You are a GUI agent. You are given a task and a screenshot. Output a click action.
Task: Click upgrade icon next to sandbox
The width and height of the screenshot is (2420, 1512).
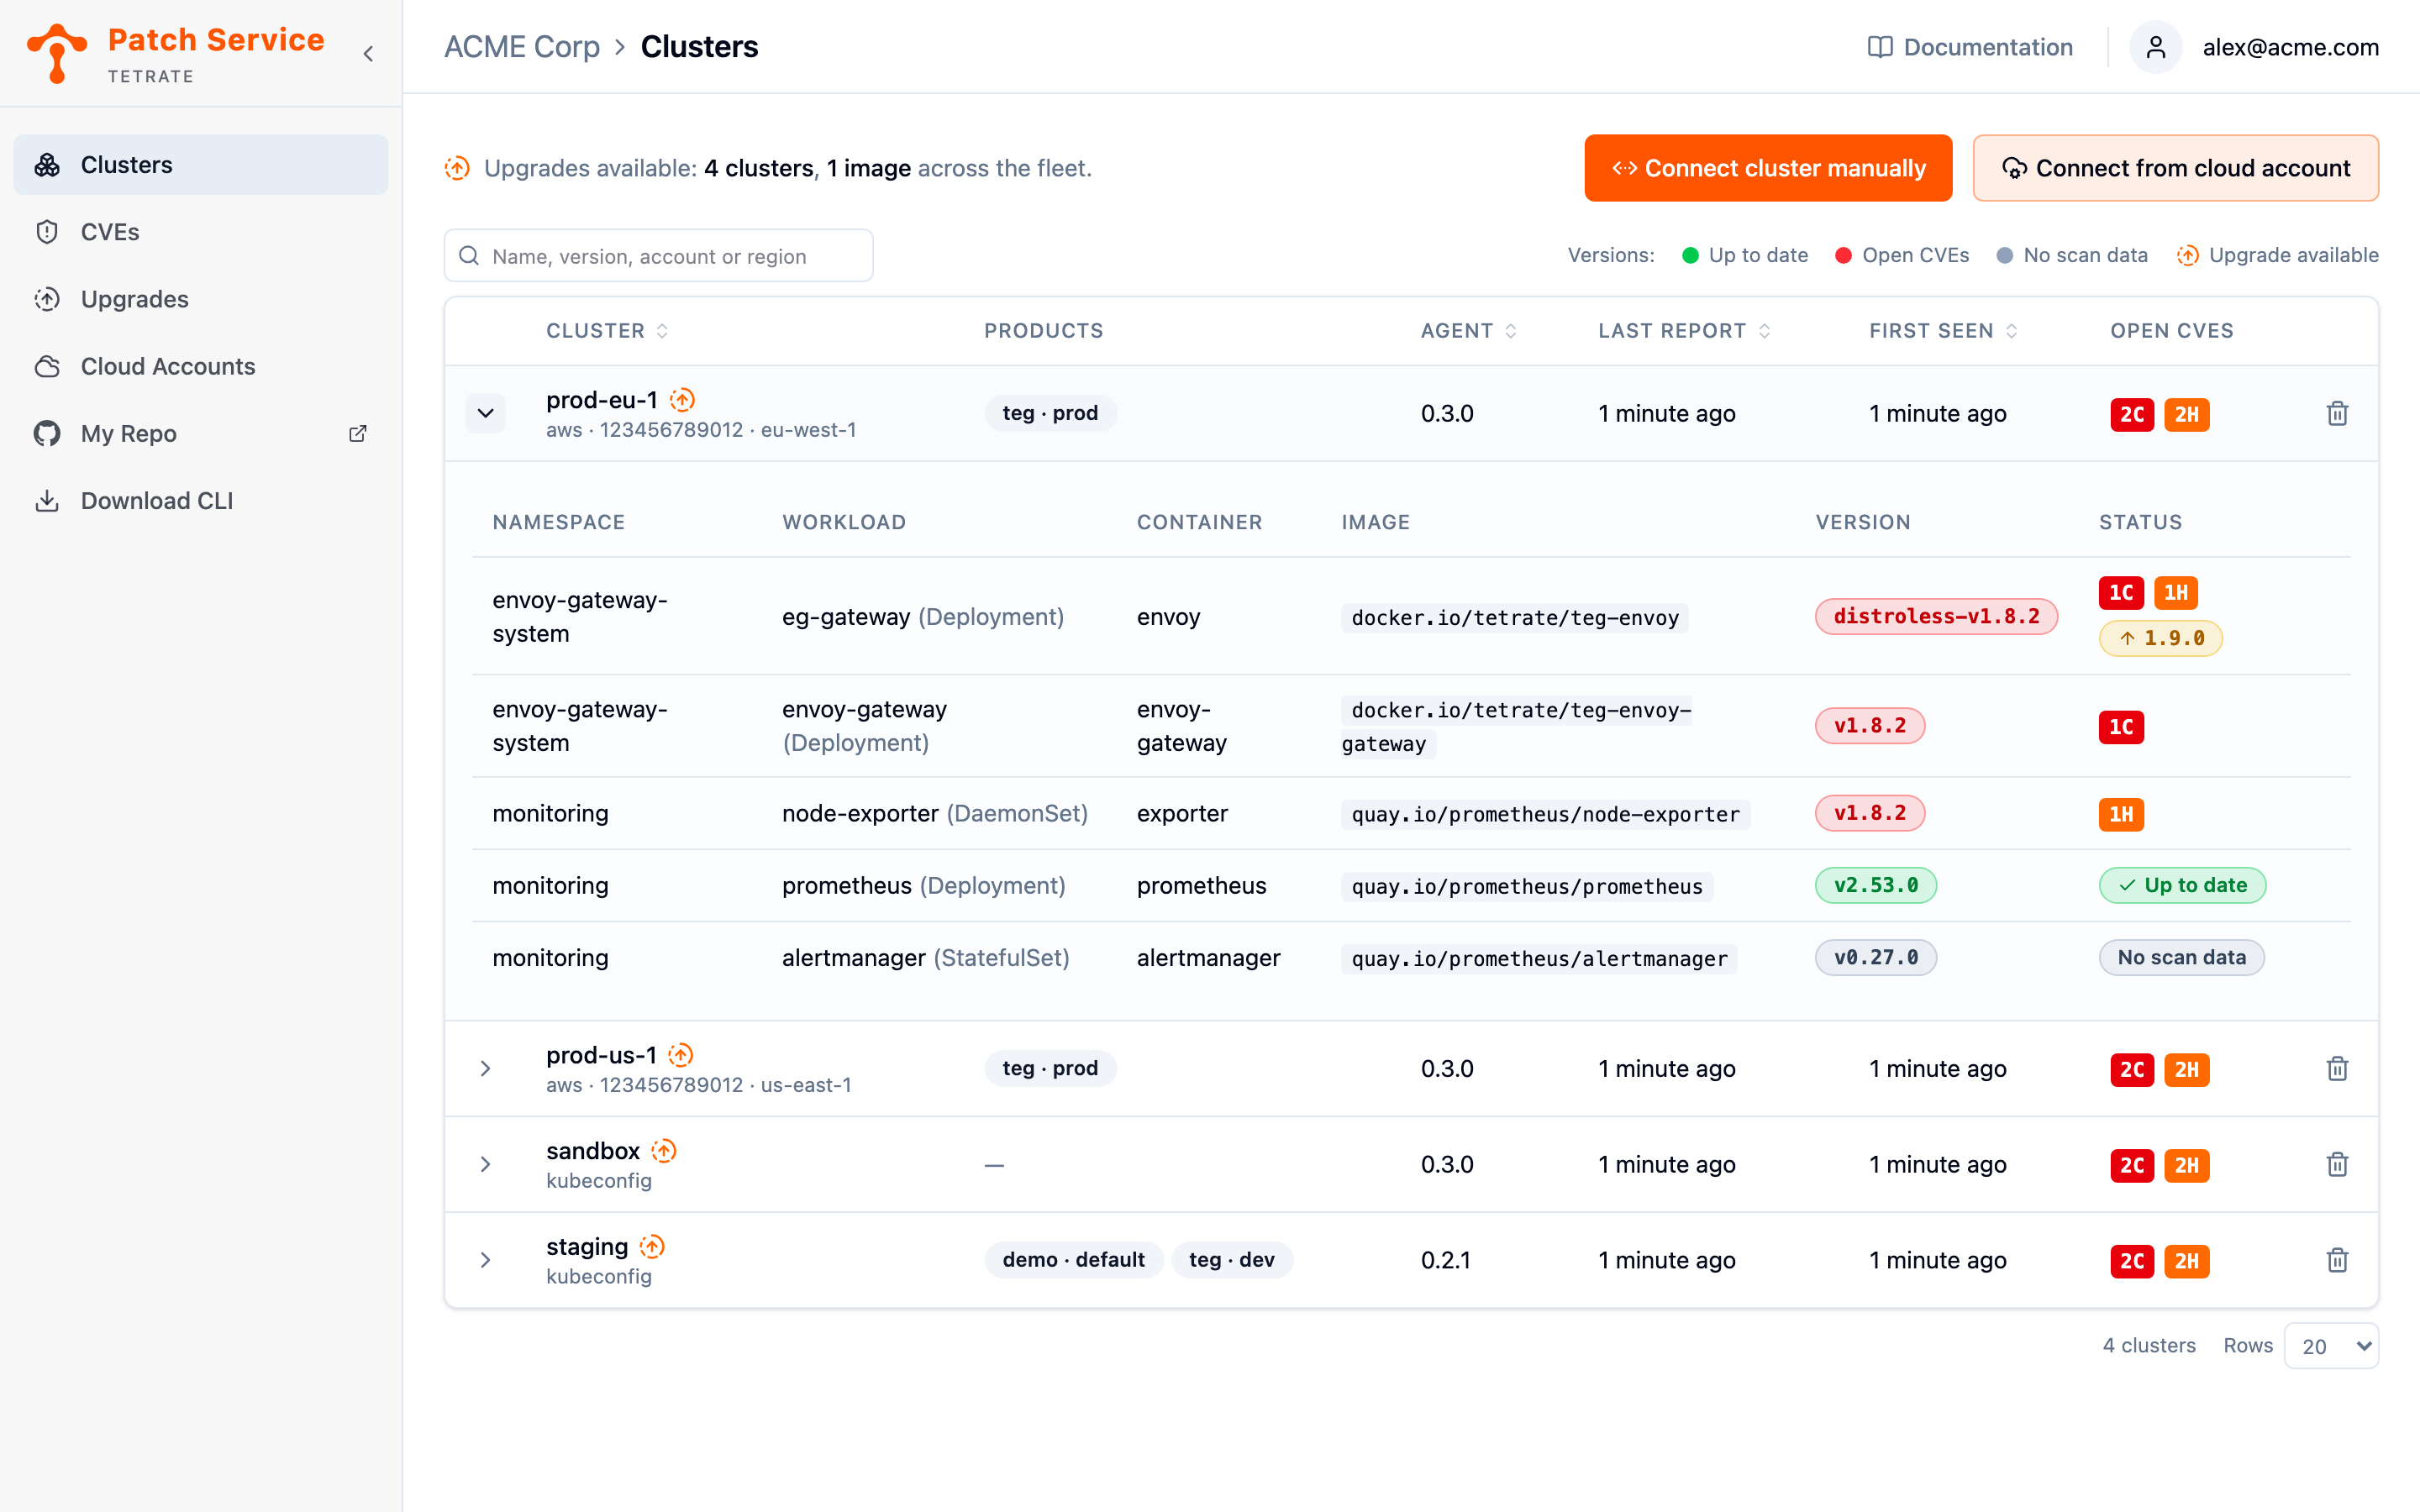click(x=664, y=1151)
